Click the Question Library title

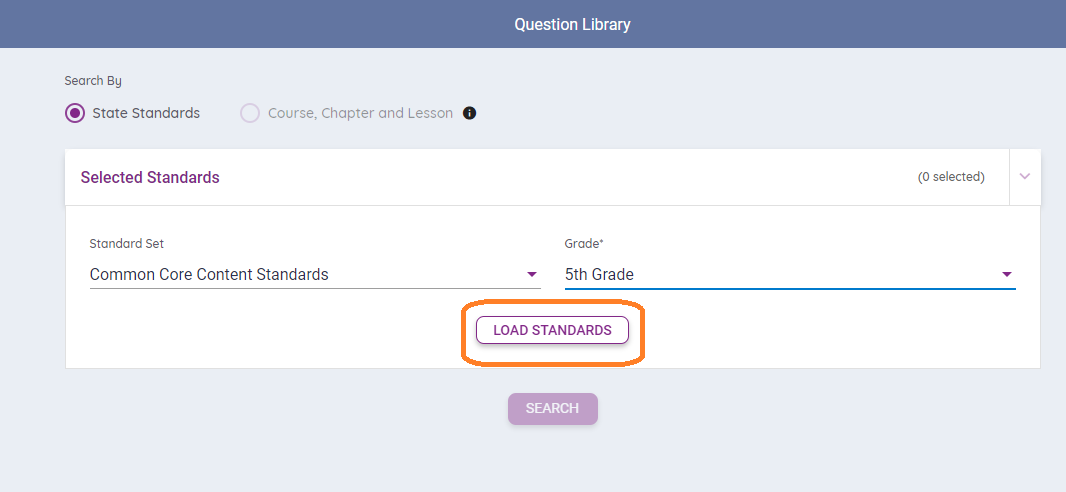point(572,24)
